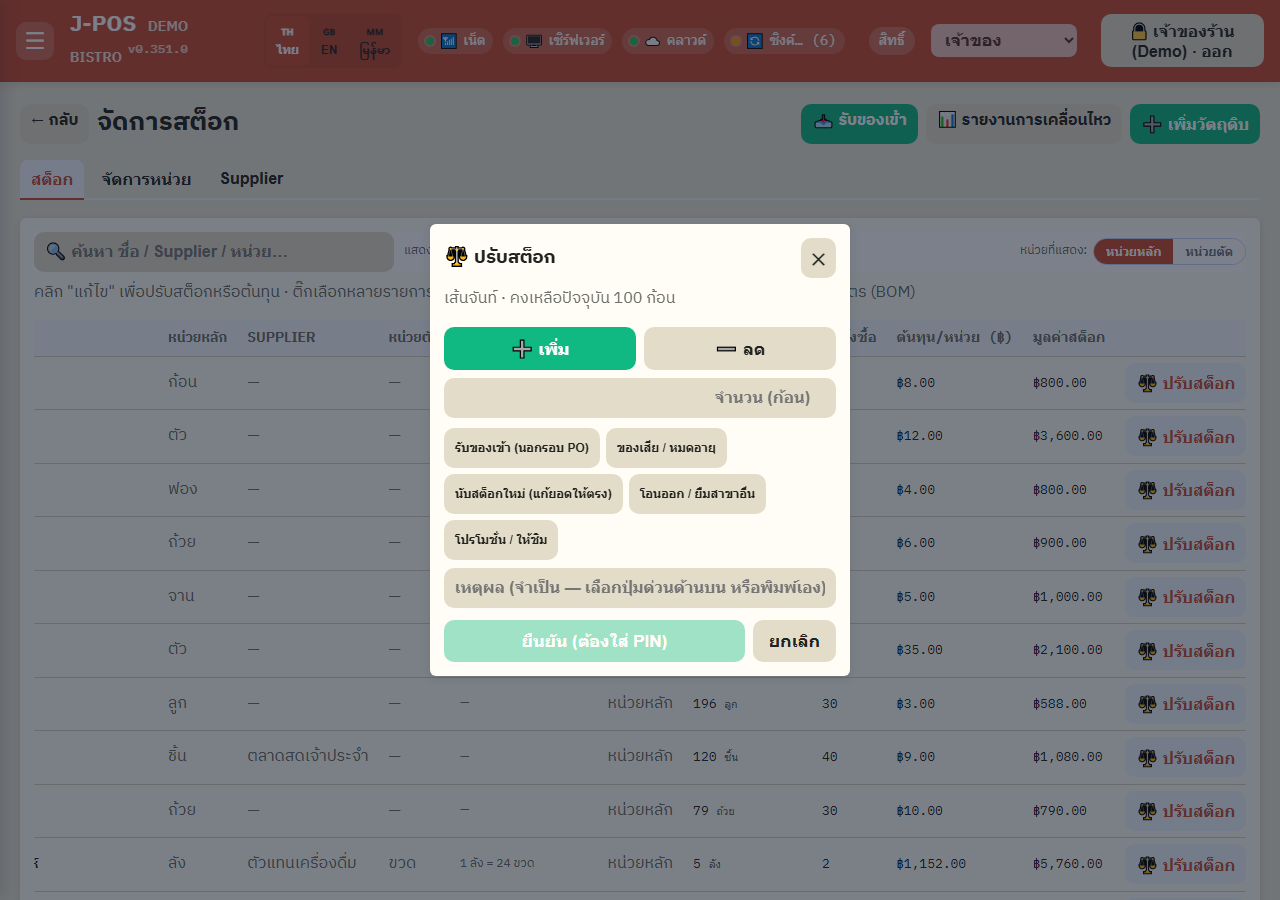Confirm with ยืนยัน (ต้องใส่ PIN) button
1280x900 pixels.
(594, 641)
